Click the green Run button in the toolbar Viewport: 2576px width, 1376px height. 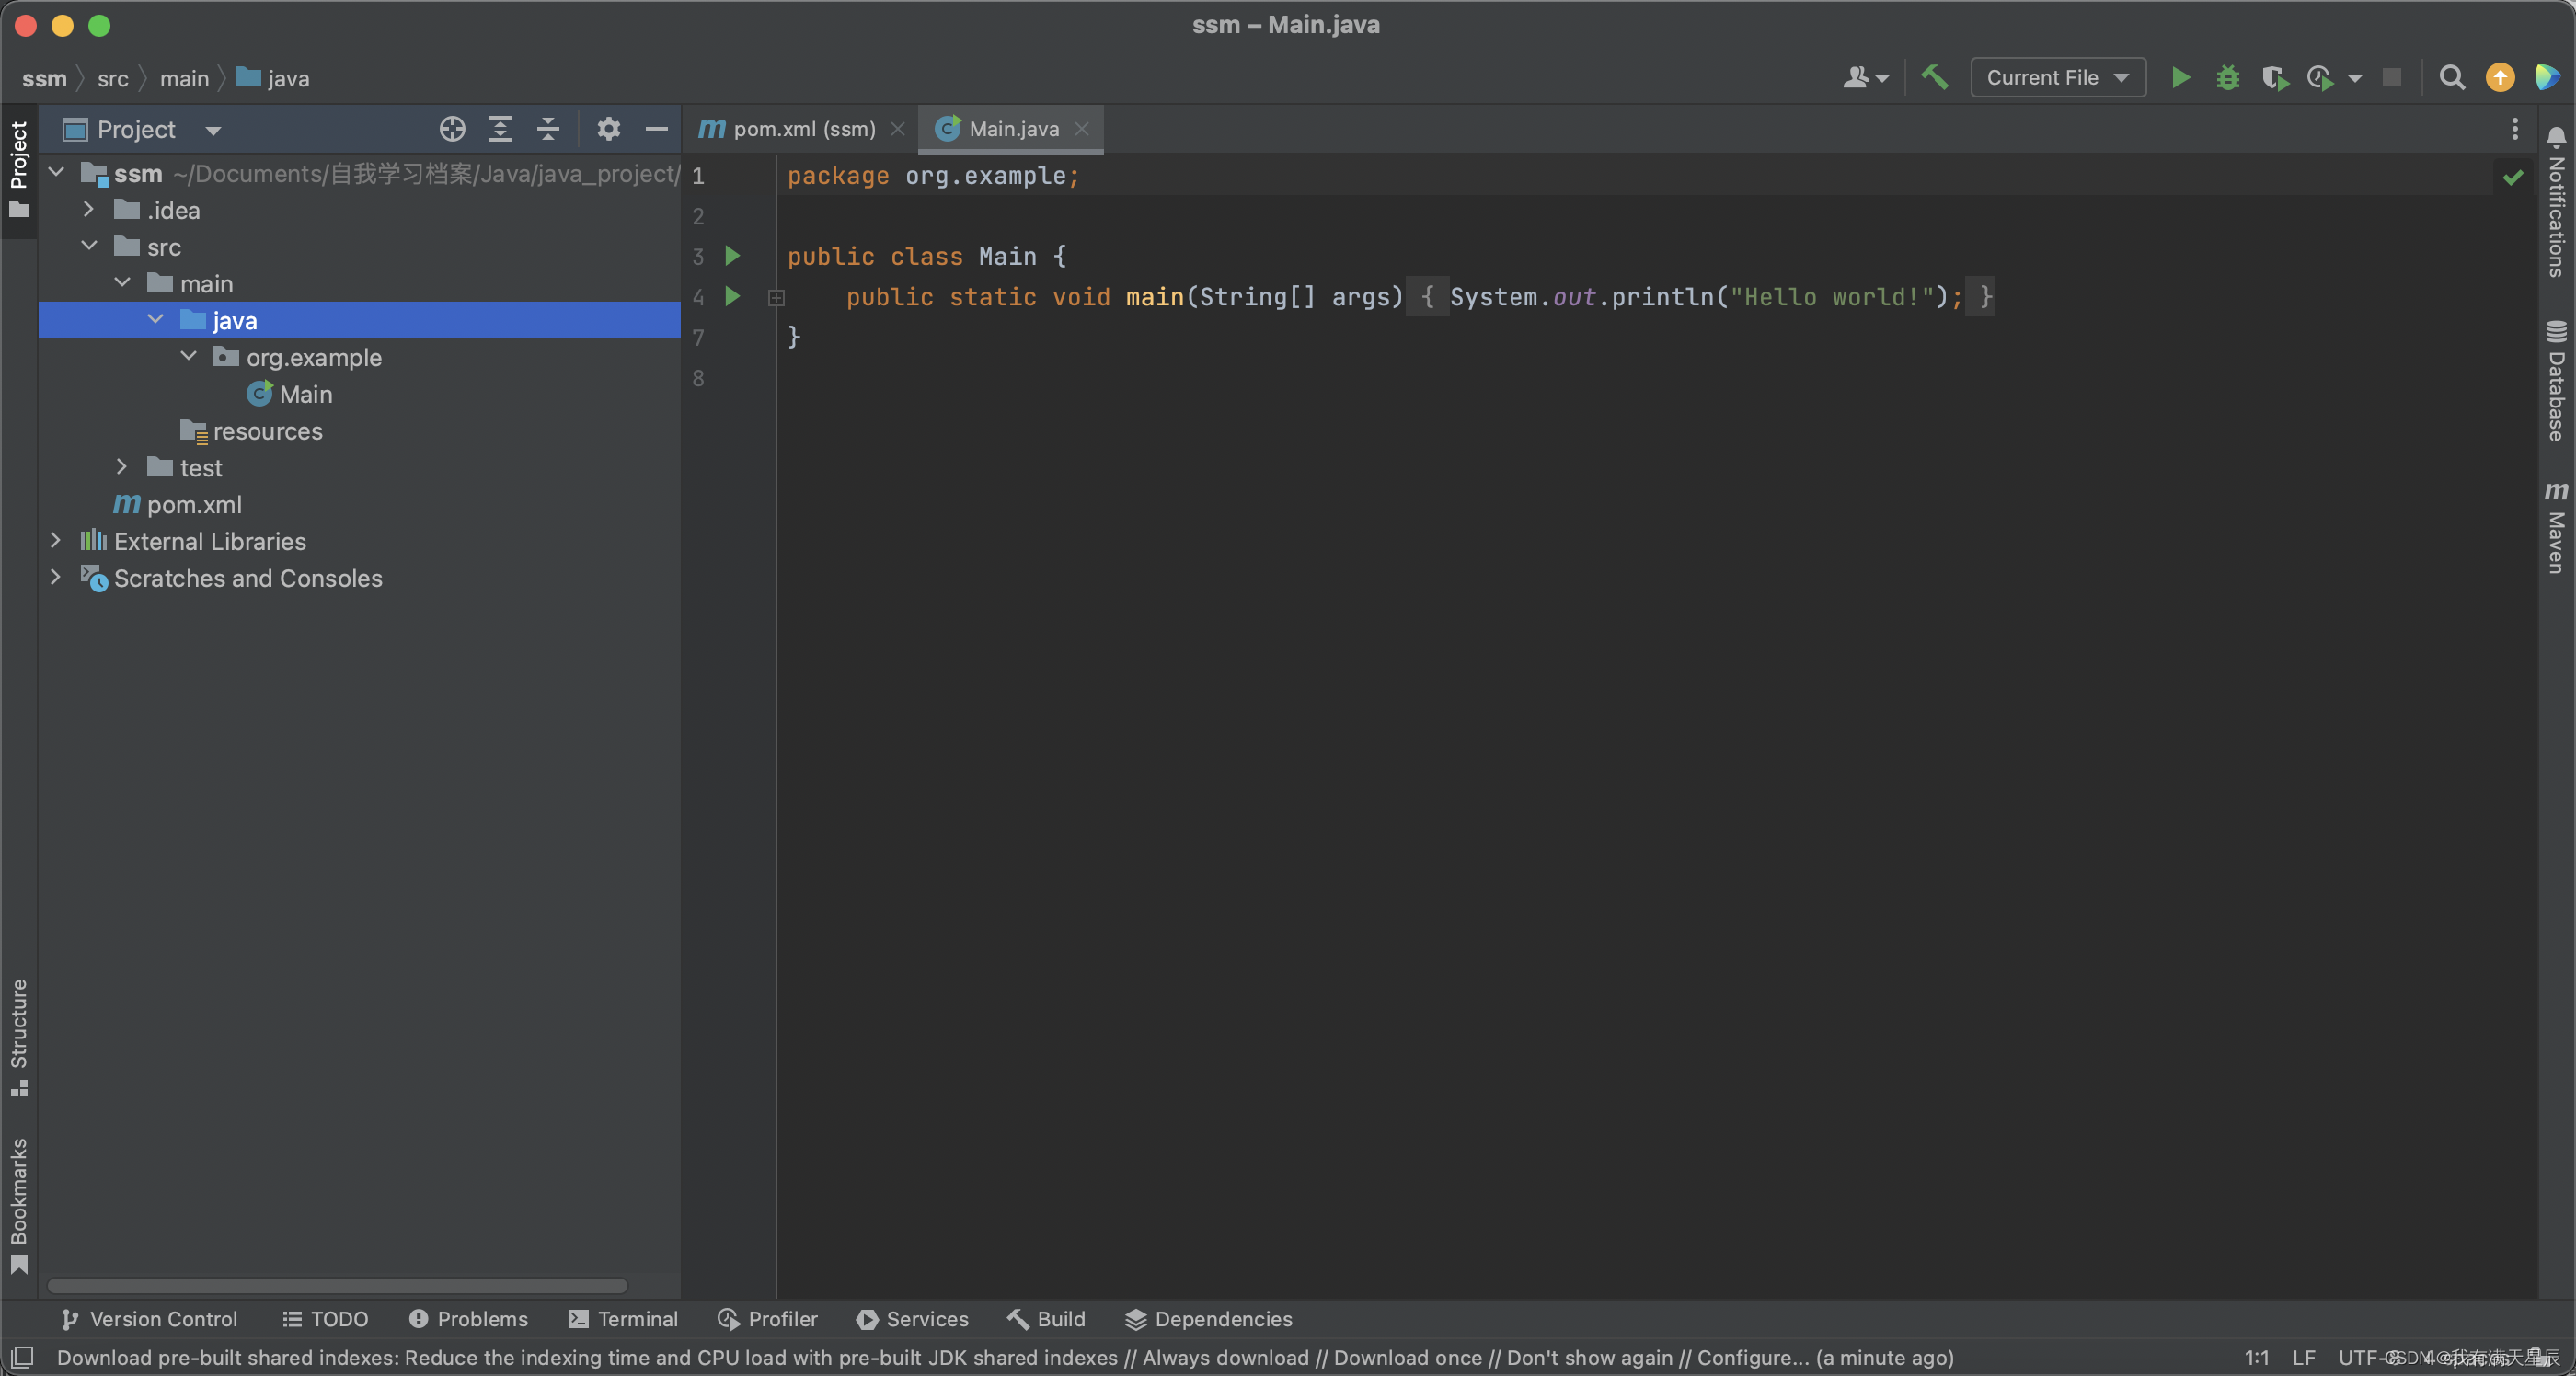(x=2180, y=77)
